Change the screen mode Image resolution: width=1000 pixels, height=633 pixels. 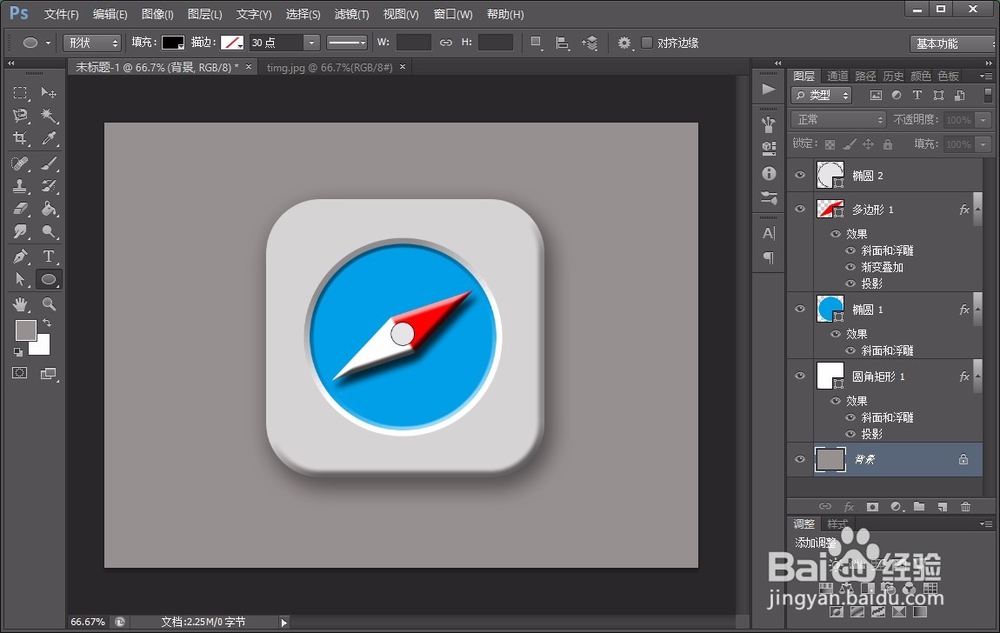pos(48,374)
